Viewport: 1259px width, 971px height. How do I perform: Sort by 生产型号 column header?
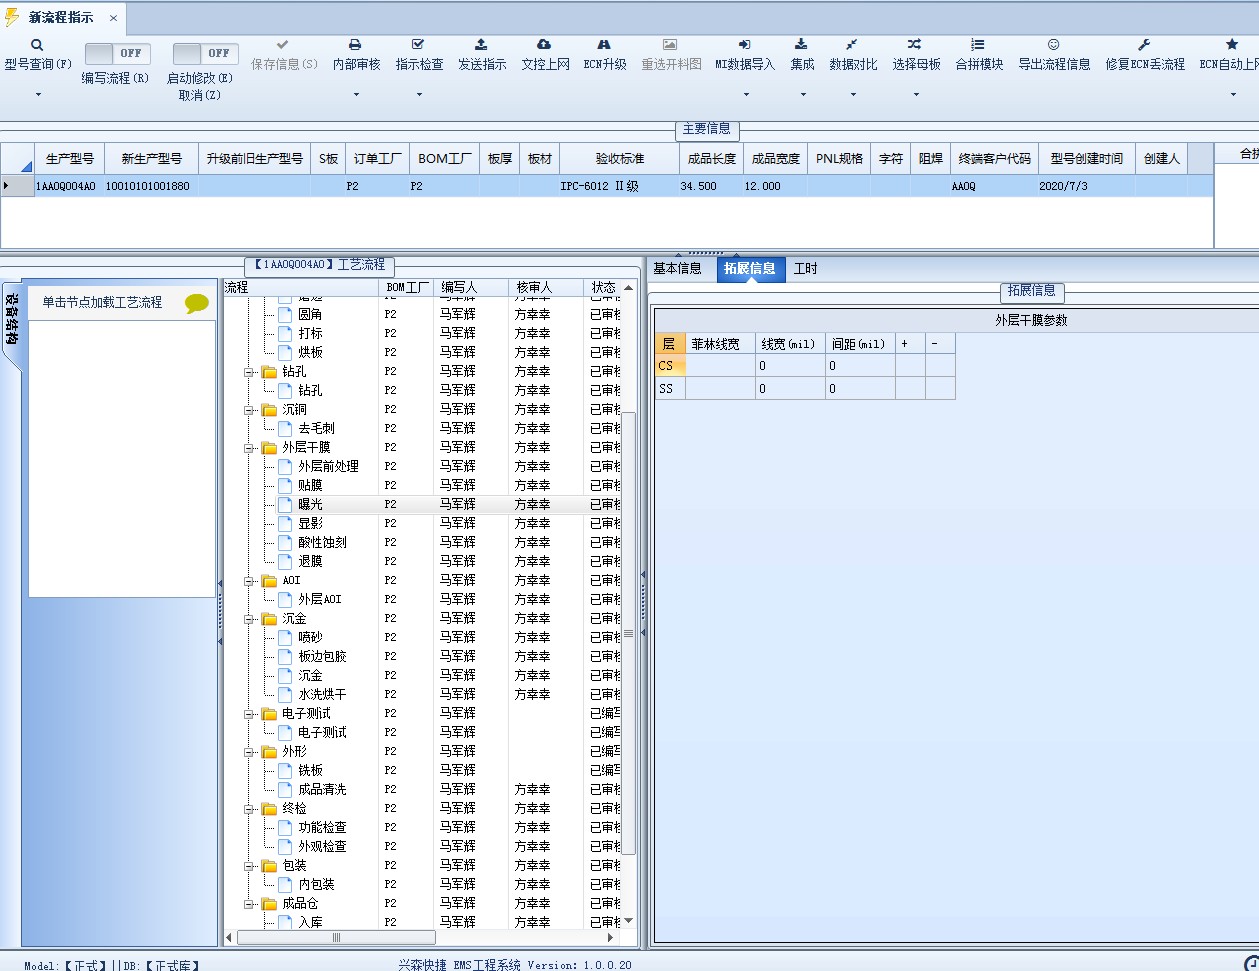coord(70,159)
